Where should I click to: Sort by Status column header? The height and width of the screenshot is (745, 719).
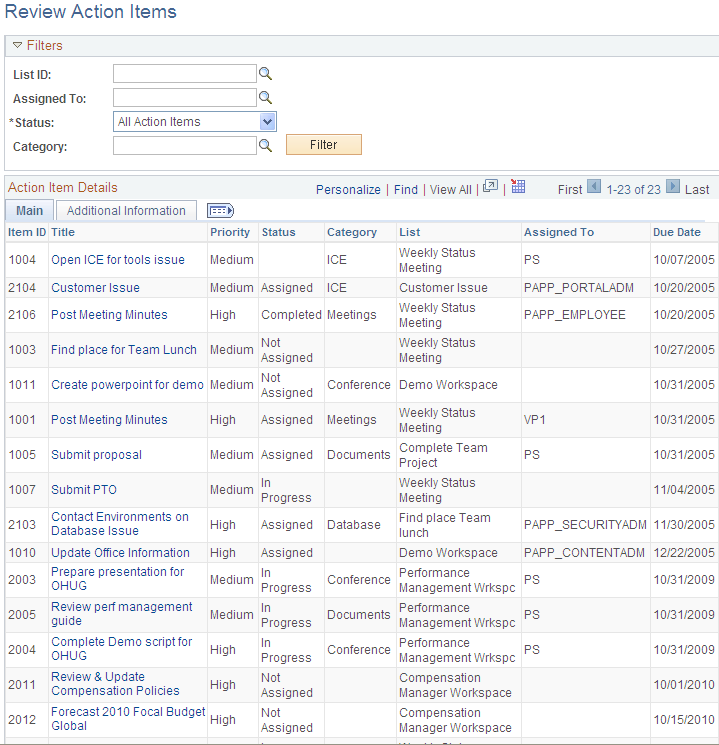pos(278,232)
